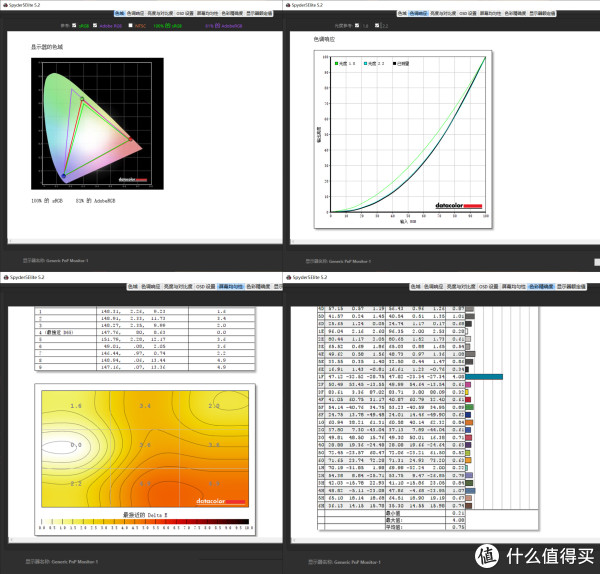The image size is (600, 574).
Task: Click the teal 4.00 delta bar in accuracy chart
Action: coord(484,377)
